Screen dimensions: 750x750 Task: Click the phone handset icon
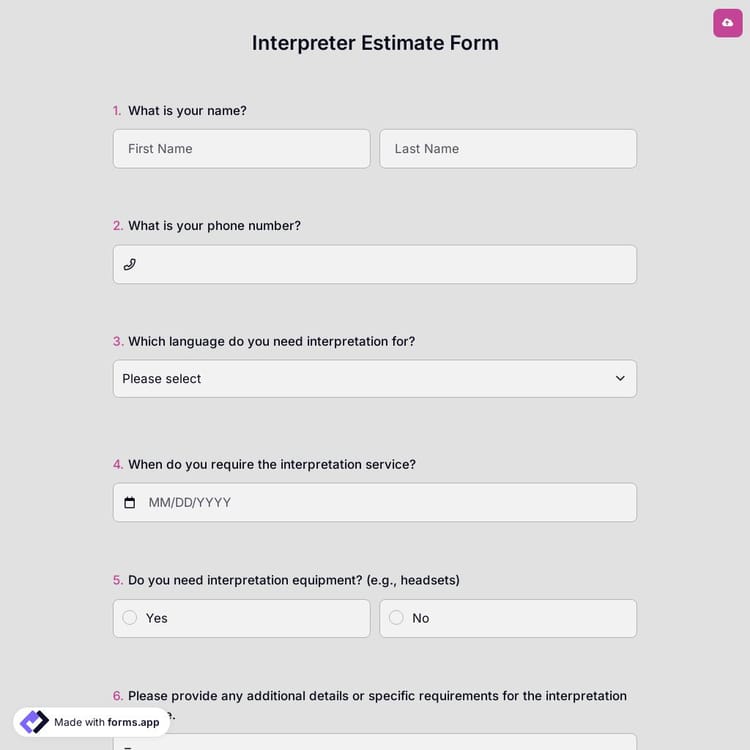click(129, 265)
